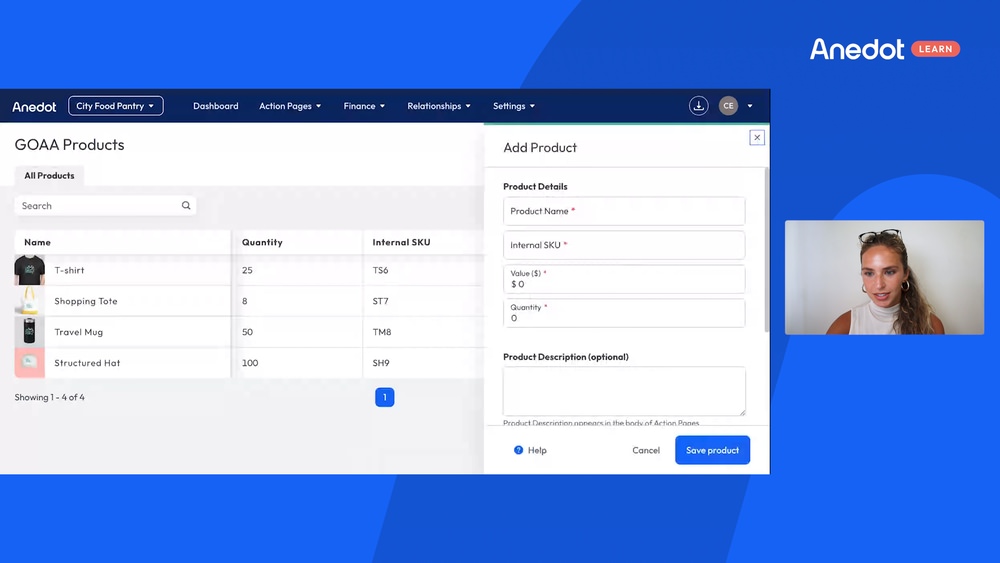Expand the Finance menu
This screenshot has height=563, width=1000.
click(364, 106)
